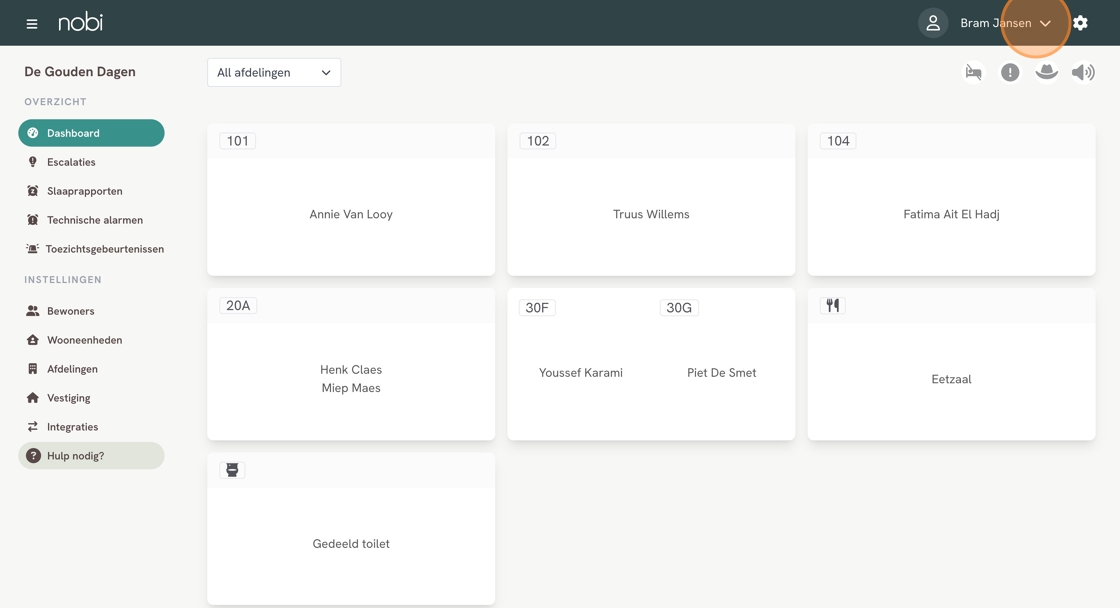Screen dimensions: 1120x608
Task: Open the hamburger navigation menu
Action: point(32,23)
